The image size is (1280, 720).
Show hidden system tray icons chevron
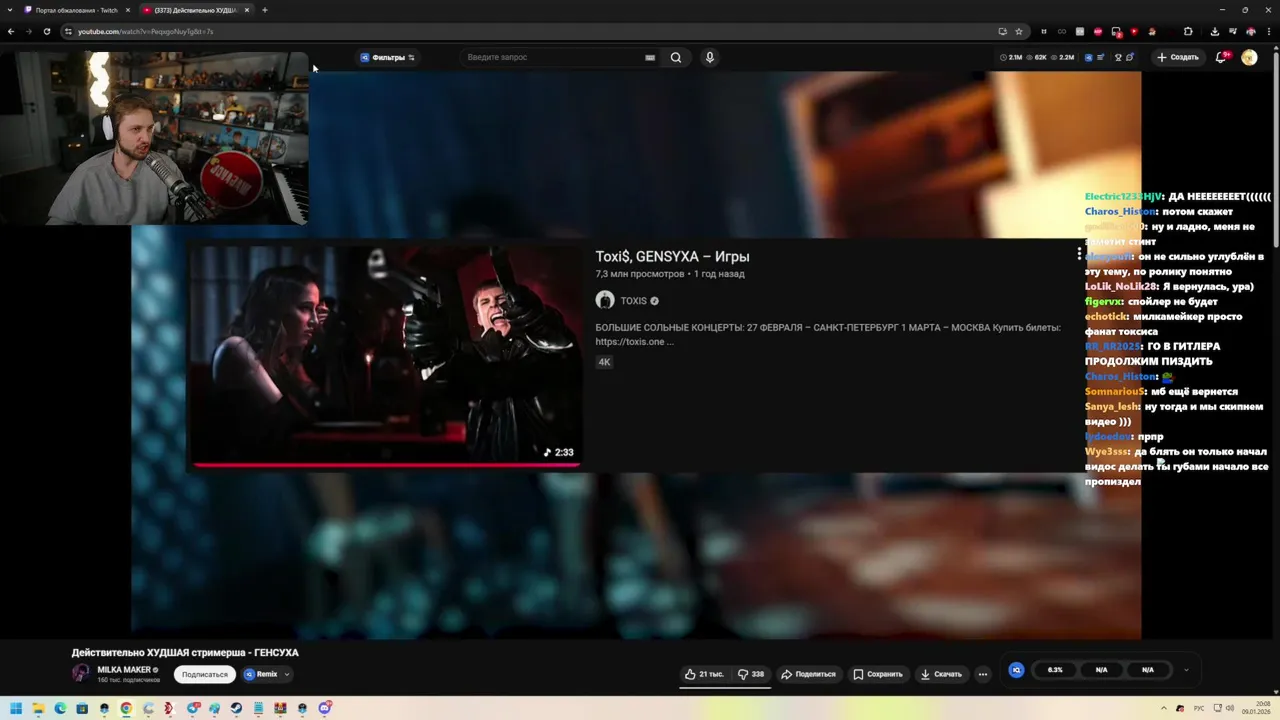(1165, 708)
